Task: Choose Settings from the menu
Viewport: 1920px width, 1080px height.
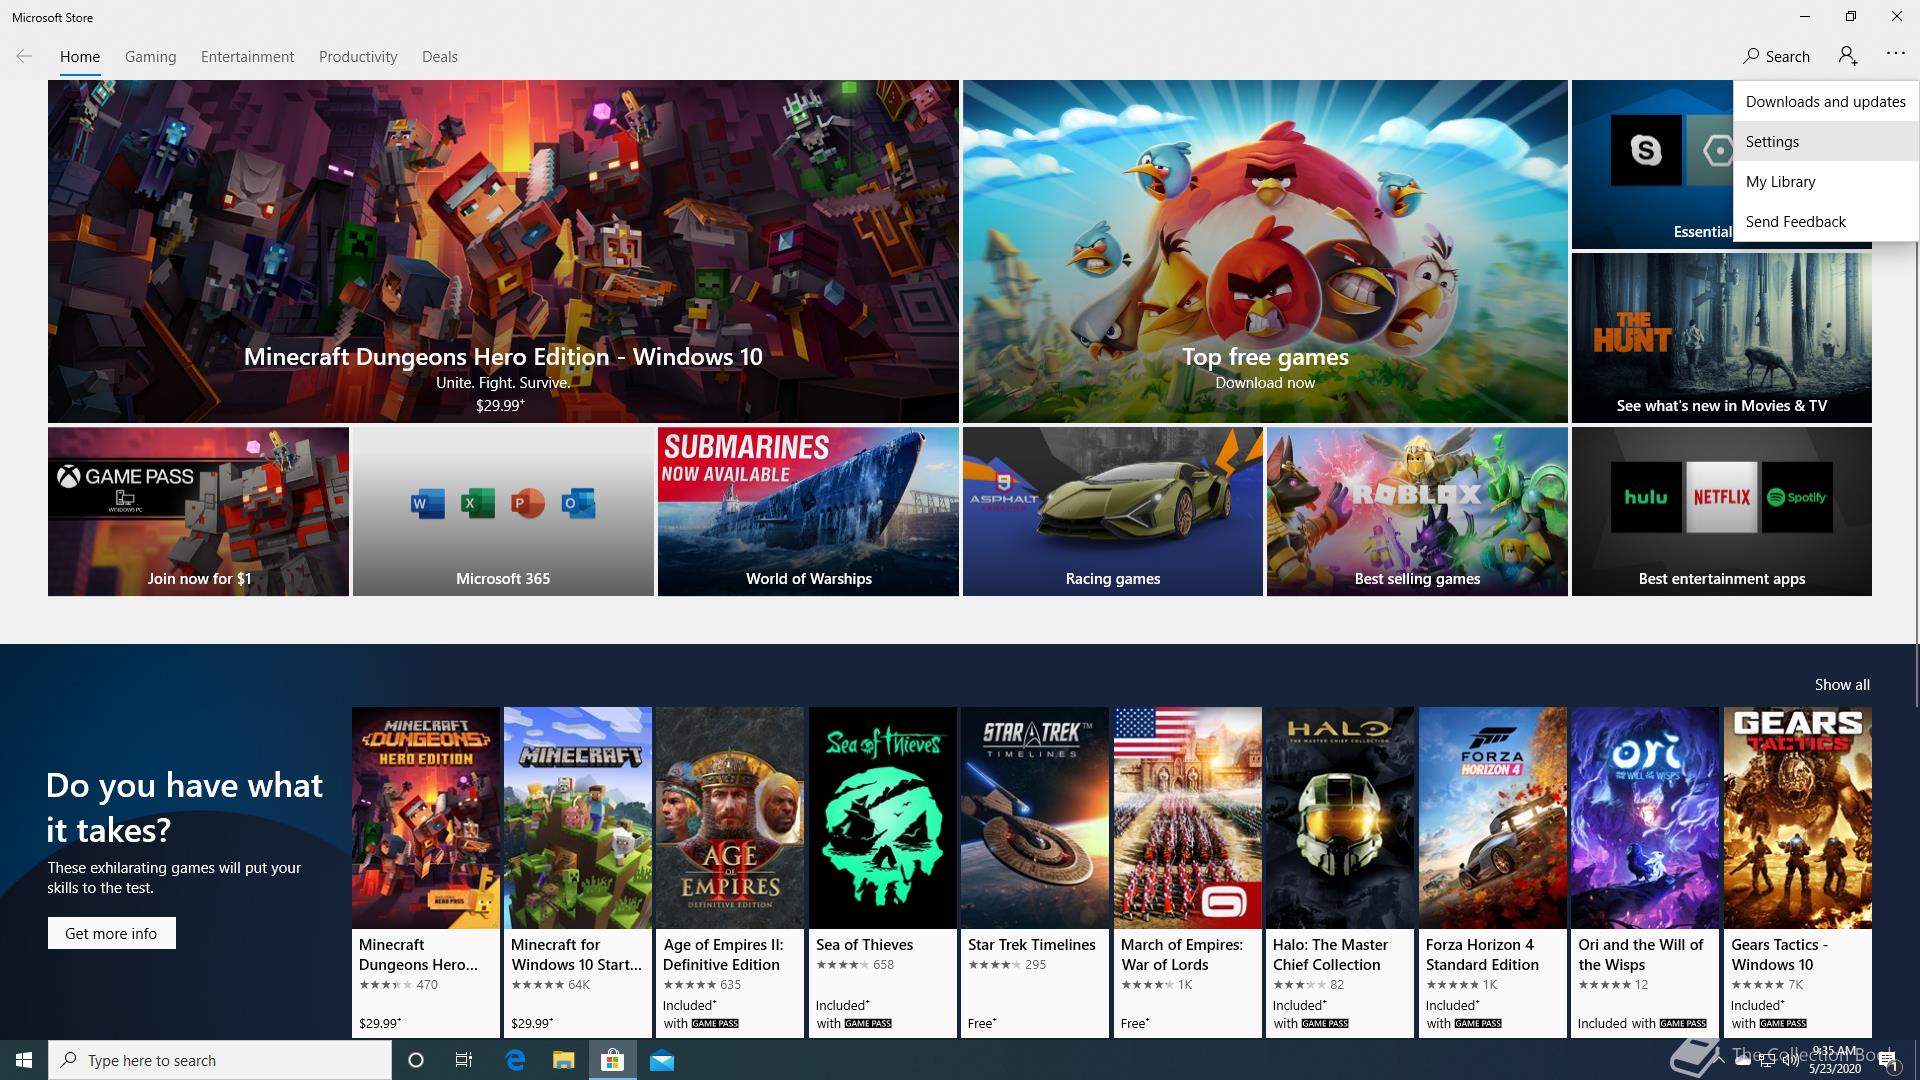Action: [1826, 141]
